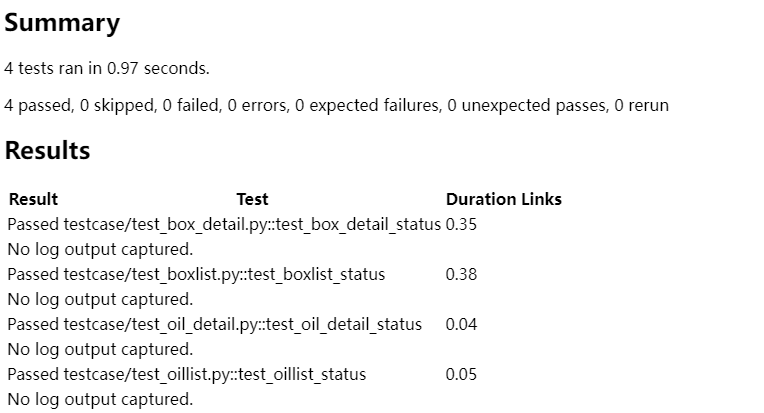Sort by the Test column header
The image size is (764, 413).
(252, 199)
